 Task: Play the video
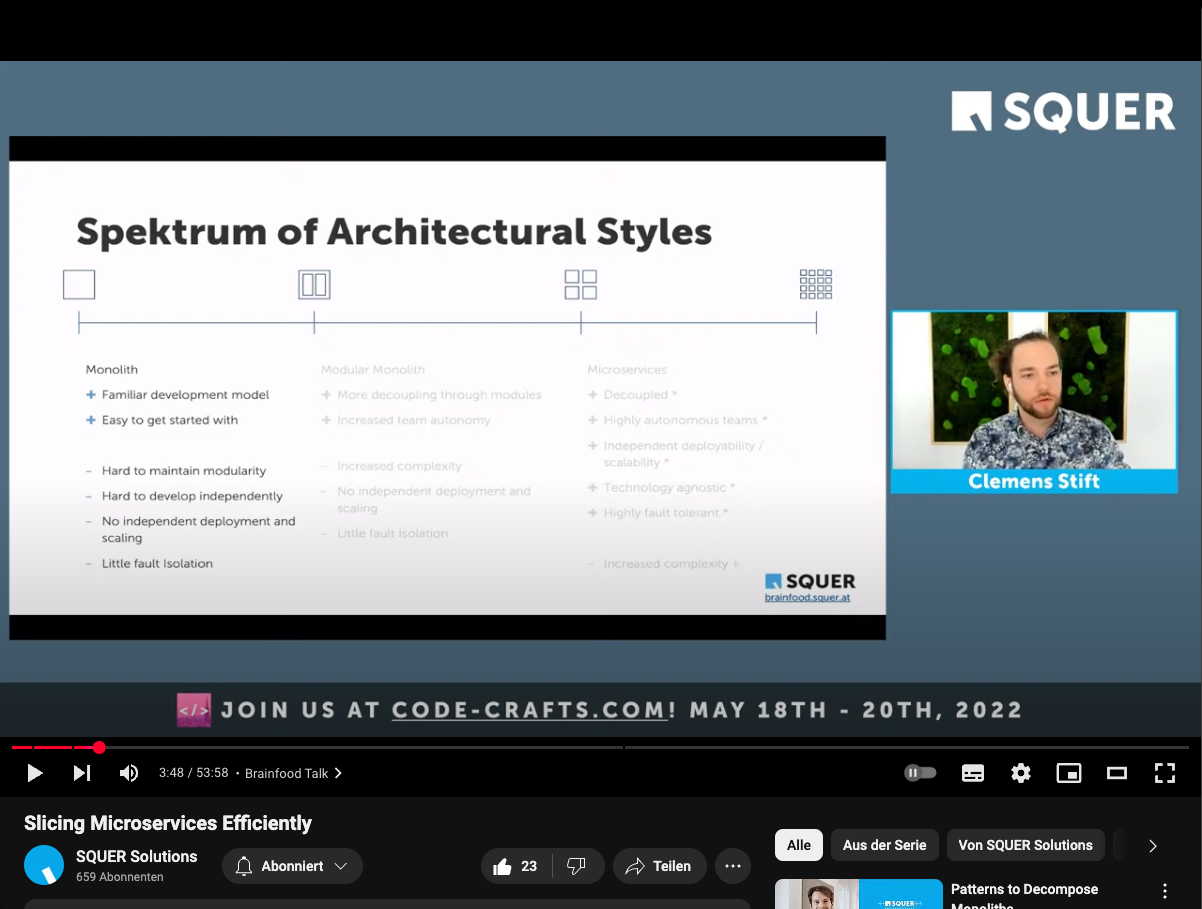pyautogui.click(x=33, y=772)
